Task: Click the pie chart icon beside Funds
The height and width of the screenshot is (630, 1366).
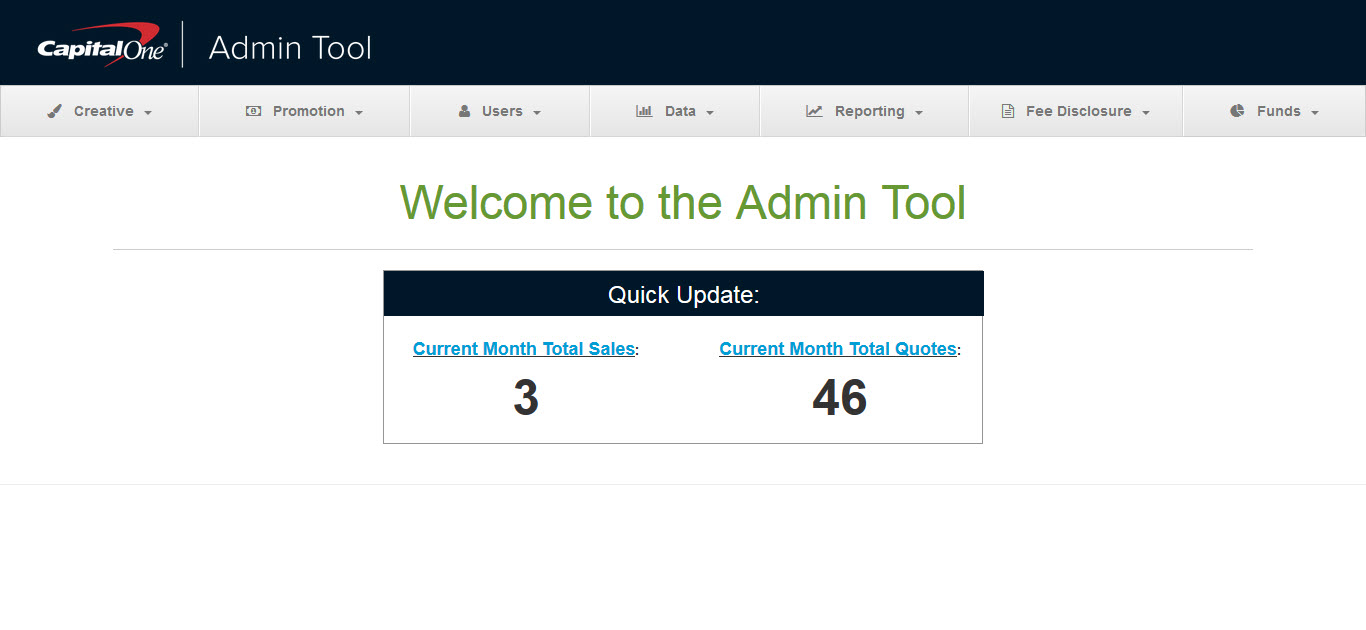Action: point(1237,111)
